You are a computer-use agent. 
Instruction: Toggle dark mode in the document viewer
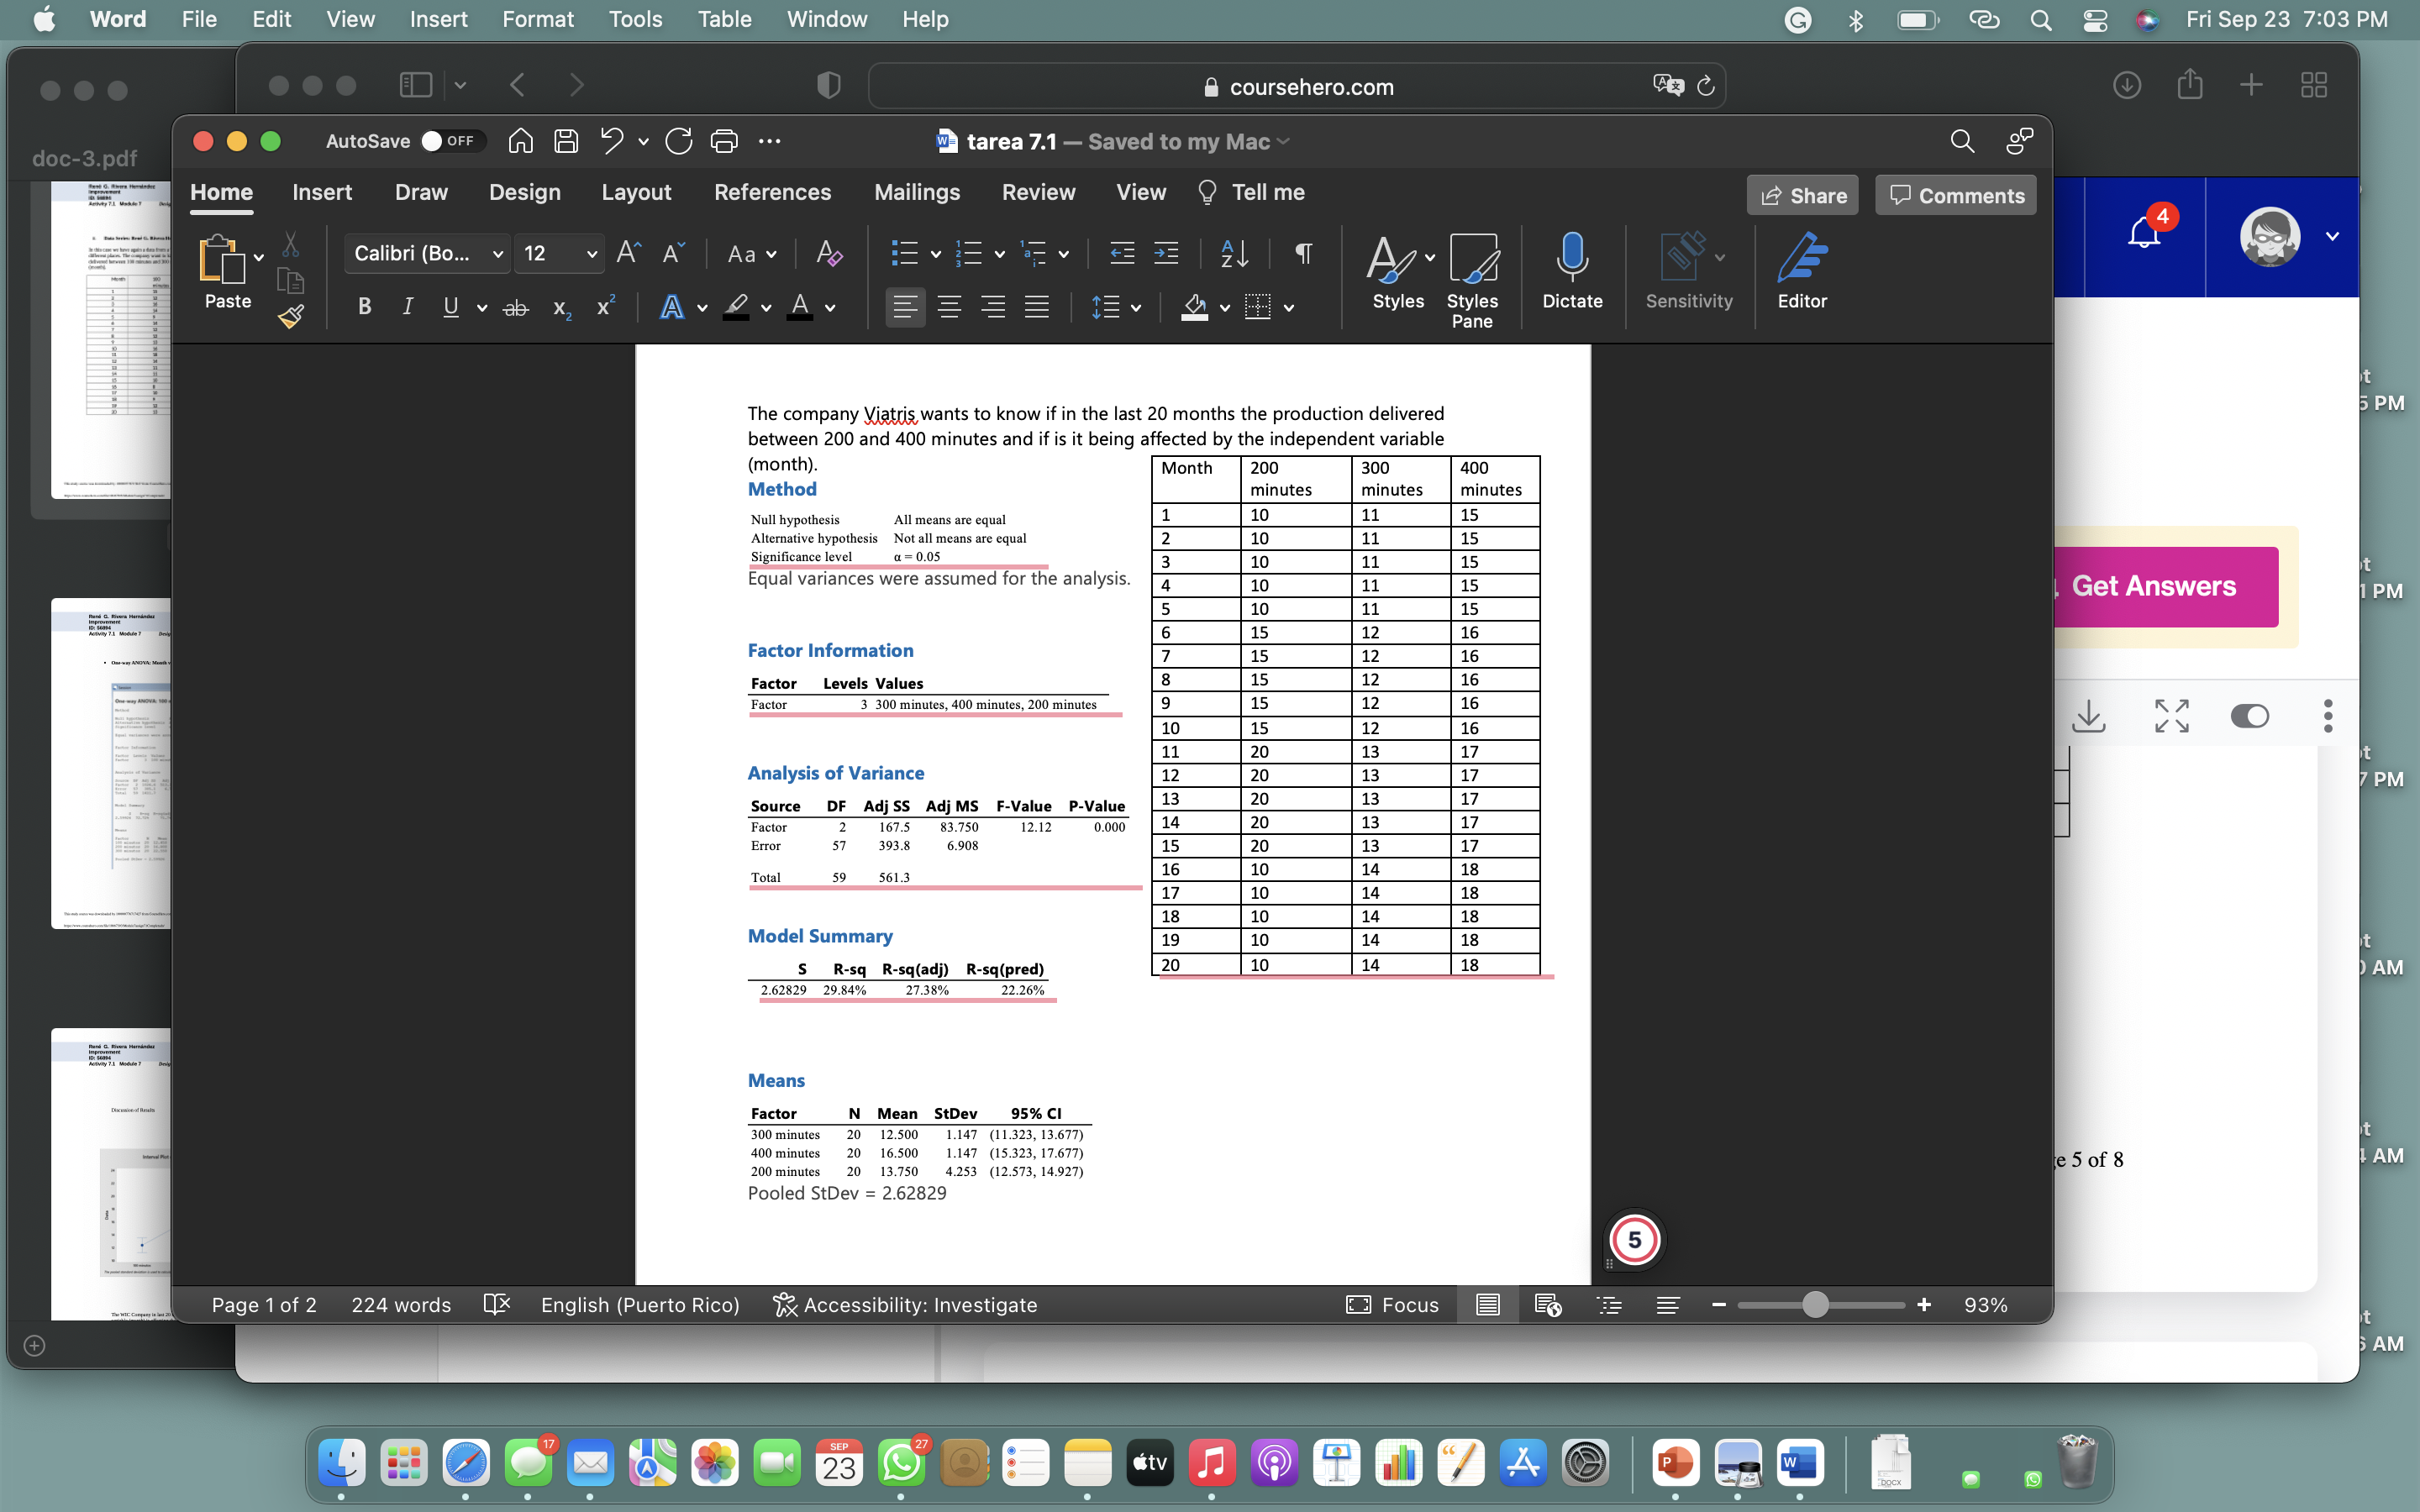(x=2251, y=716)
